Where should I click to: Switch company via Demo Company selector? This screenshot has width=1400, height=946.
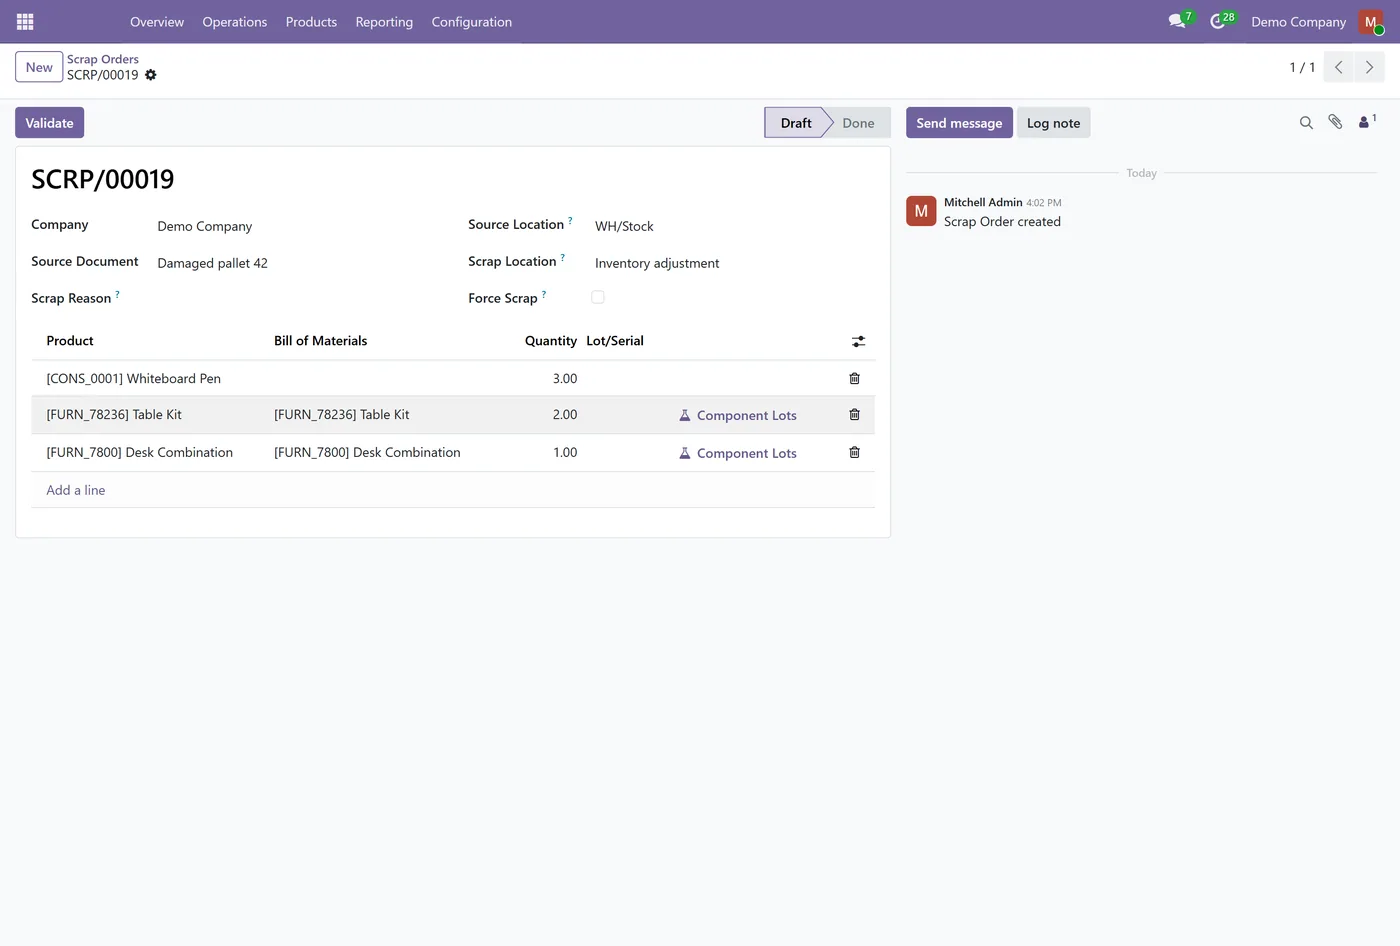point(1298,21)
